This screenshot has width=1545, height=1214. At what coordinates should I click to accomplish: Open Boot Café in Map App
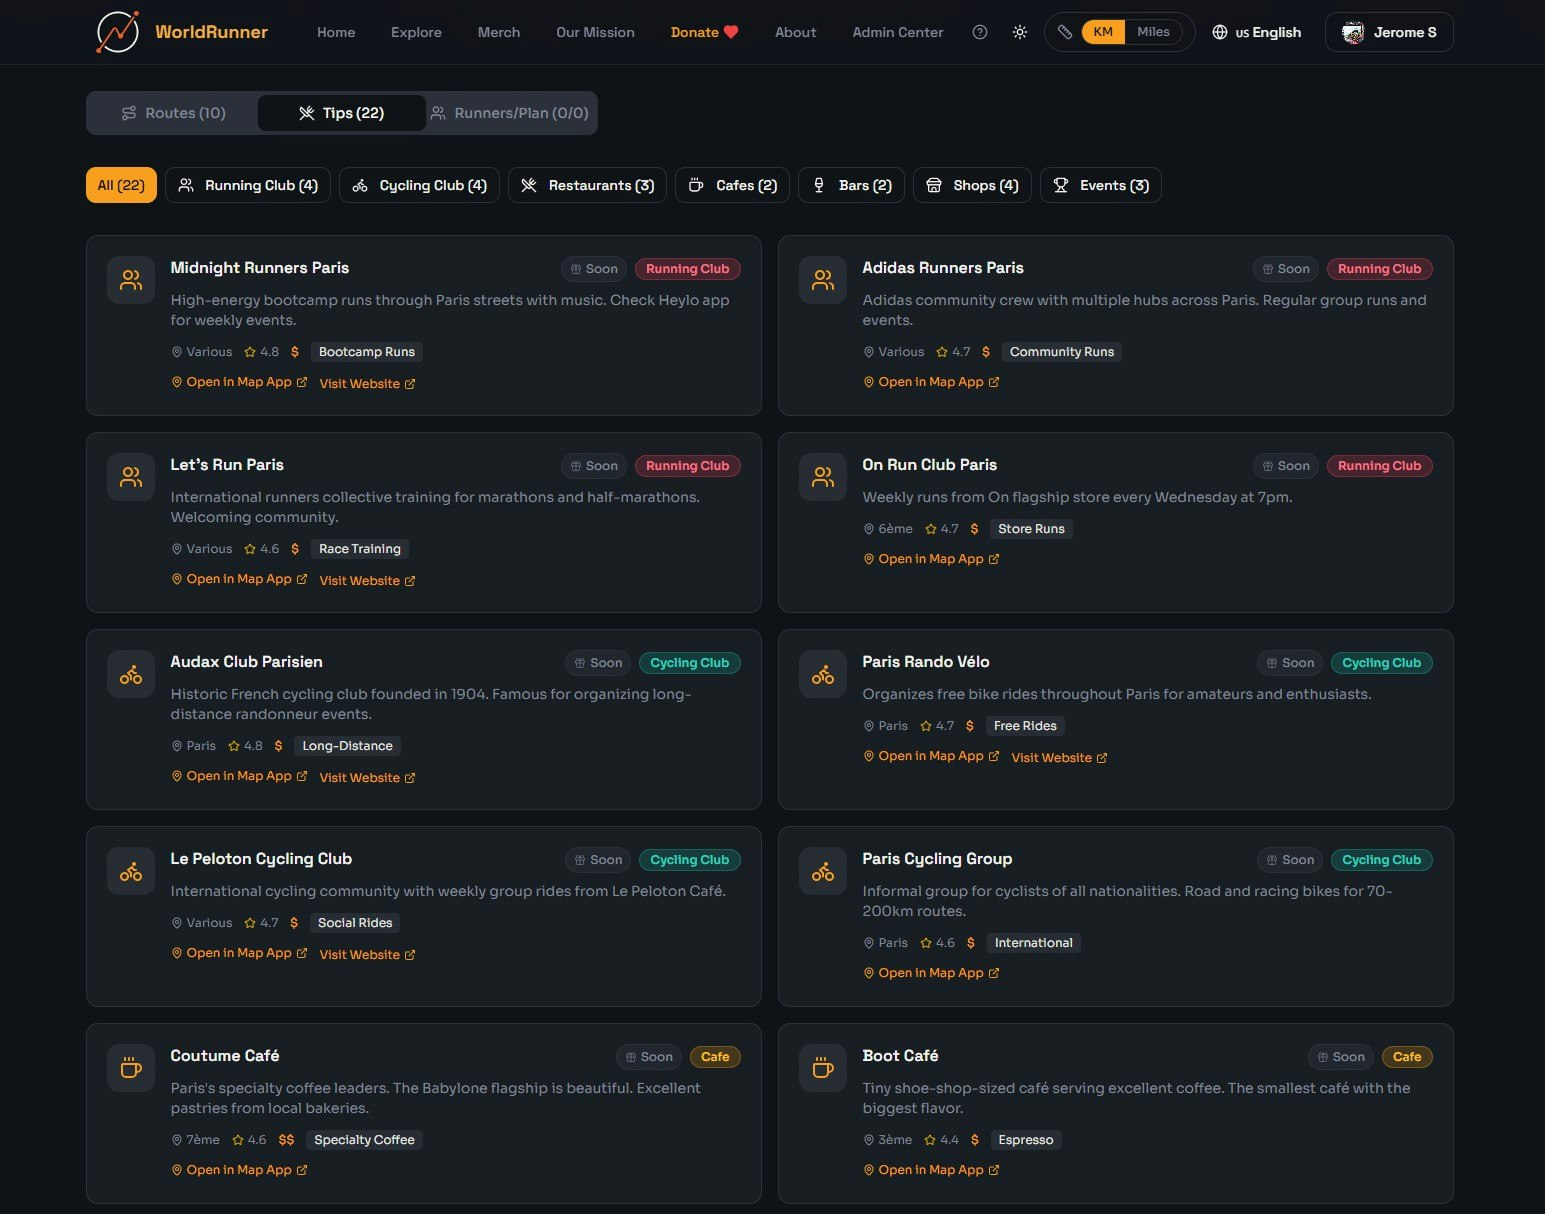[931, 1170]
